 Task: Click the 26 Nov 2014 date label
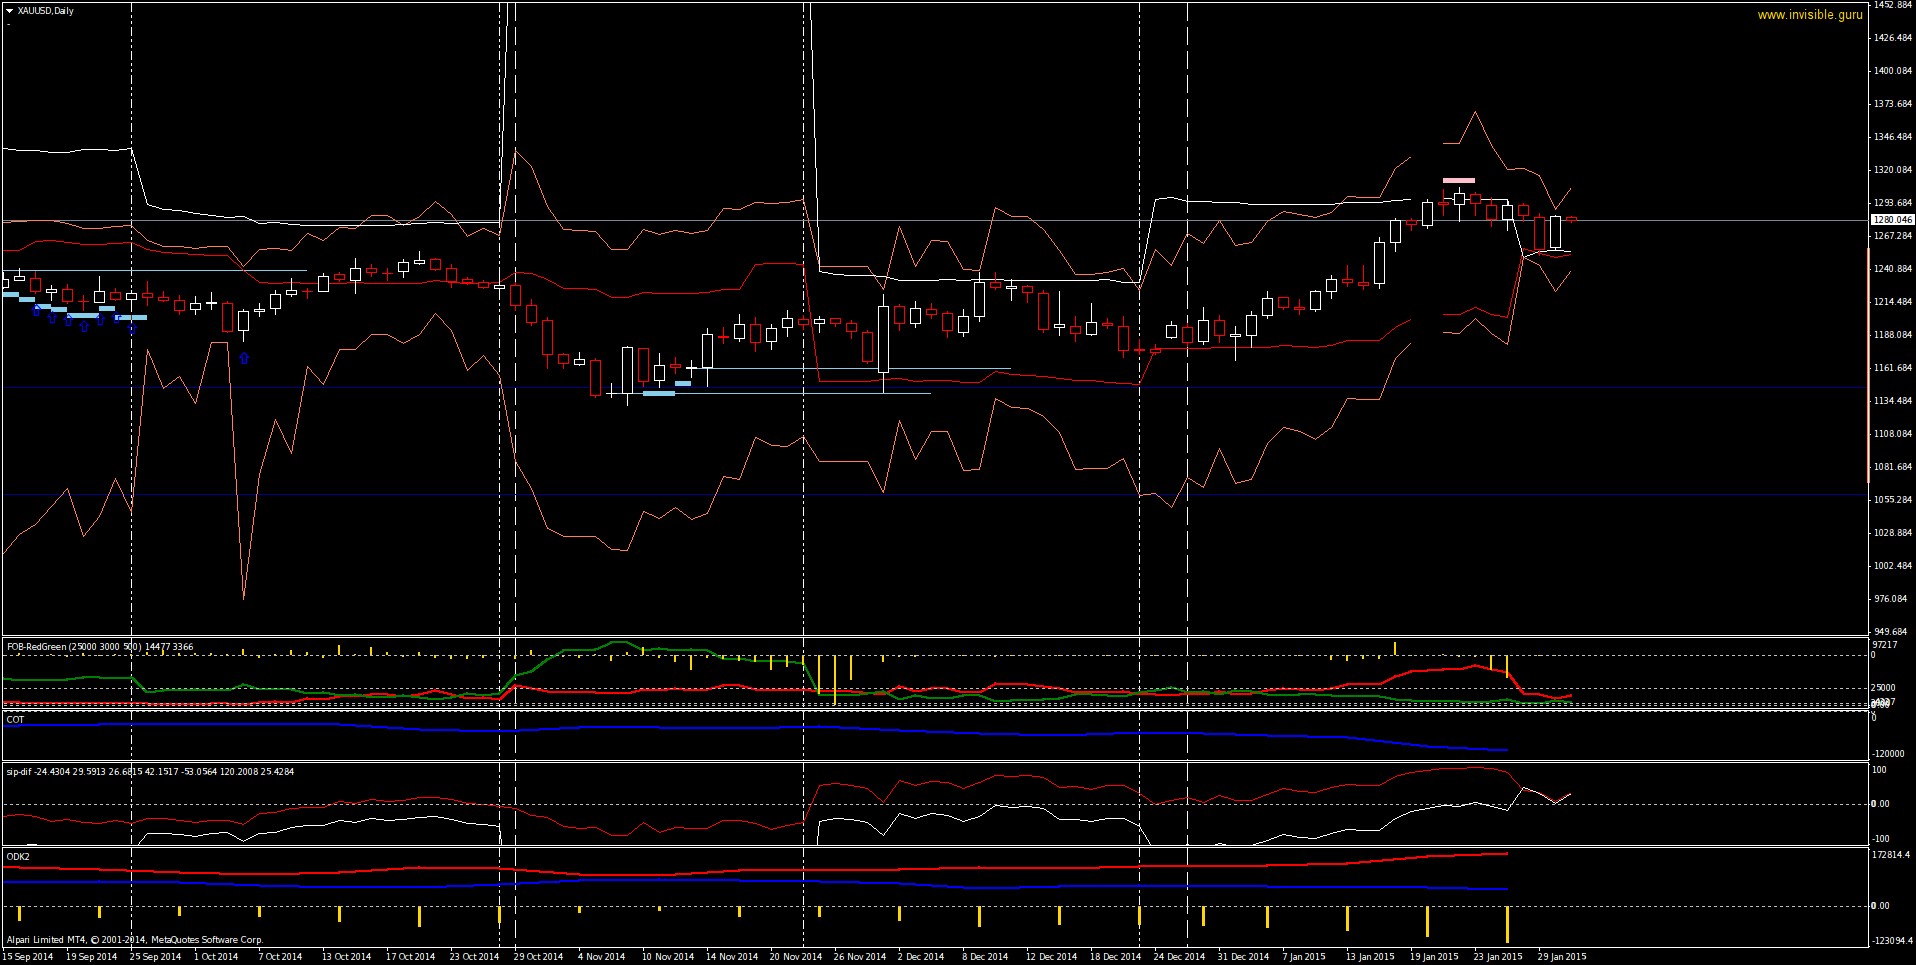click(x=860, y=957)
